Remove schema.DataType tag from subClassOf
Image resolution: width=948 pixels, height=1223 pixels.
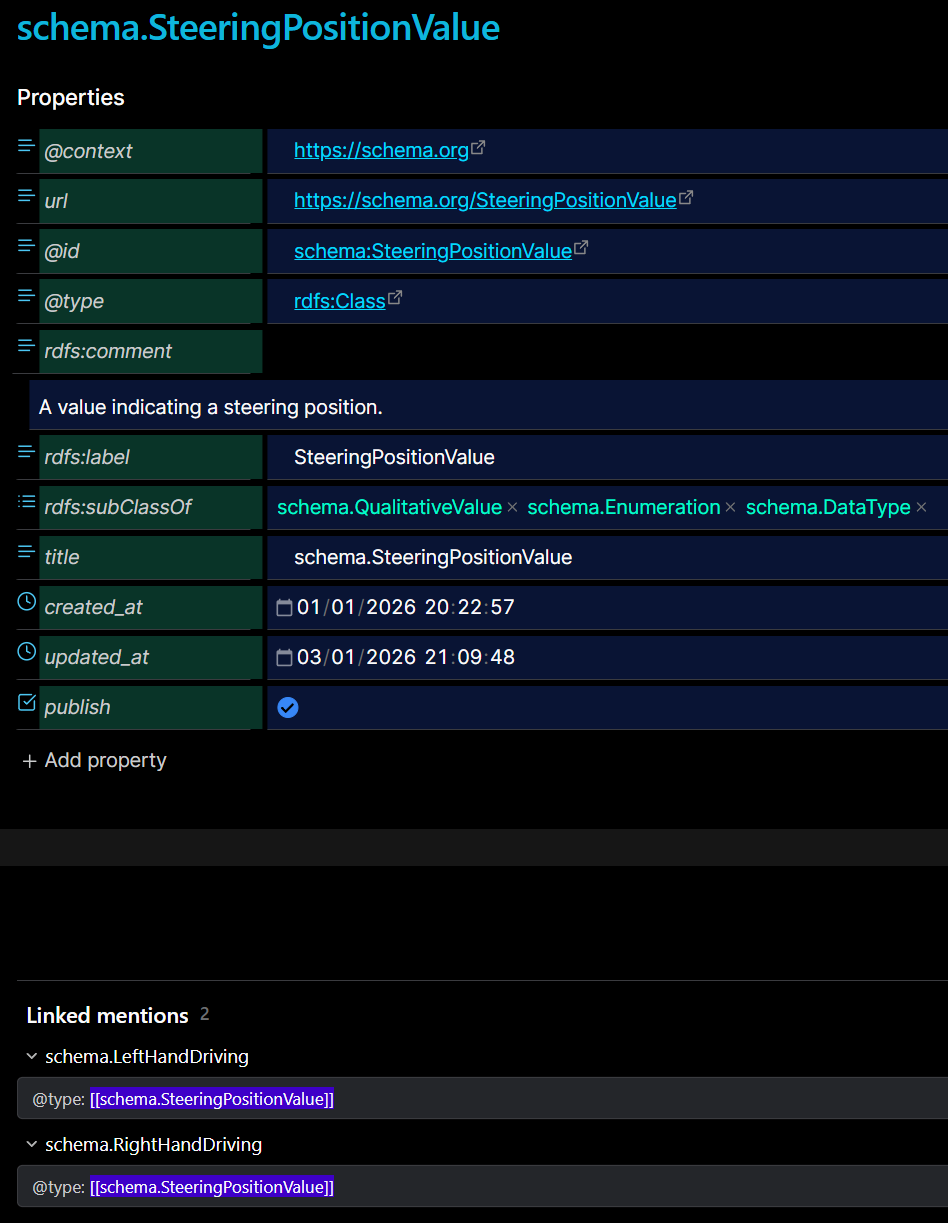922,508
